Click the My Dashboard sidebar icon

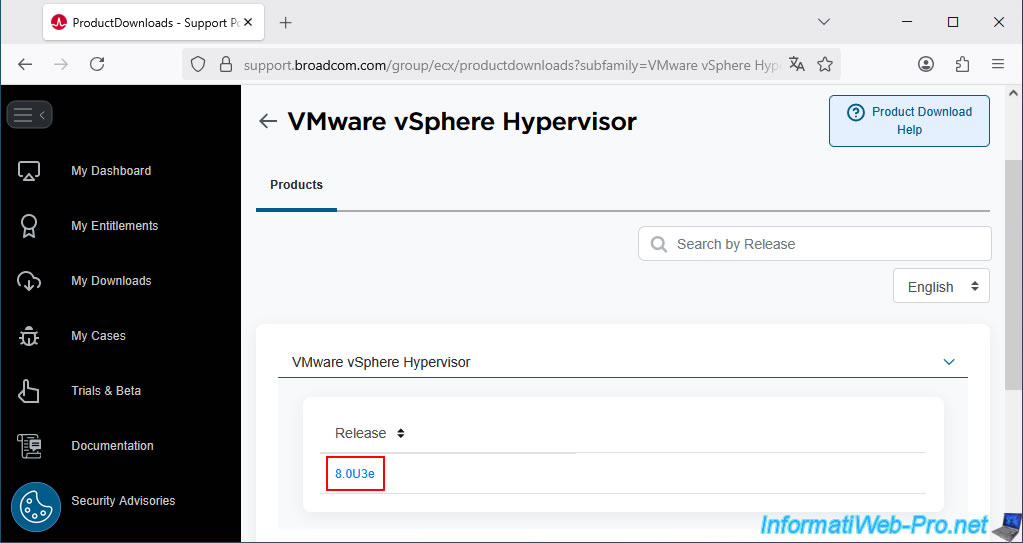click(29, 171)
